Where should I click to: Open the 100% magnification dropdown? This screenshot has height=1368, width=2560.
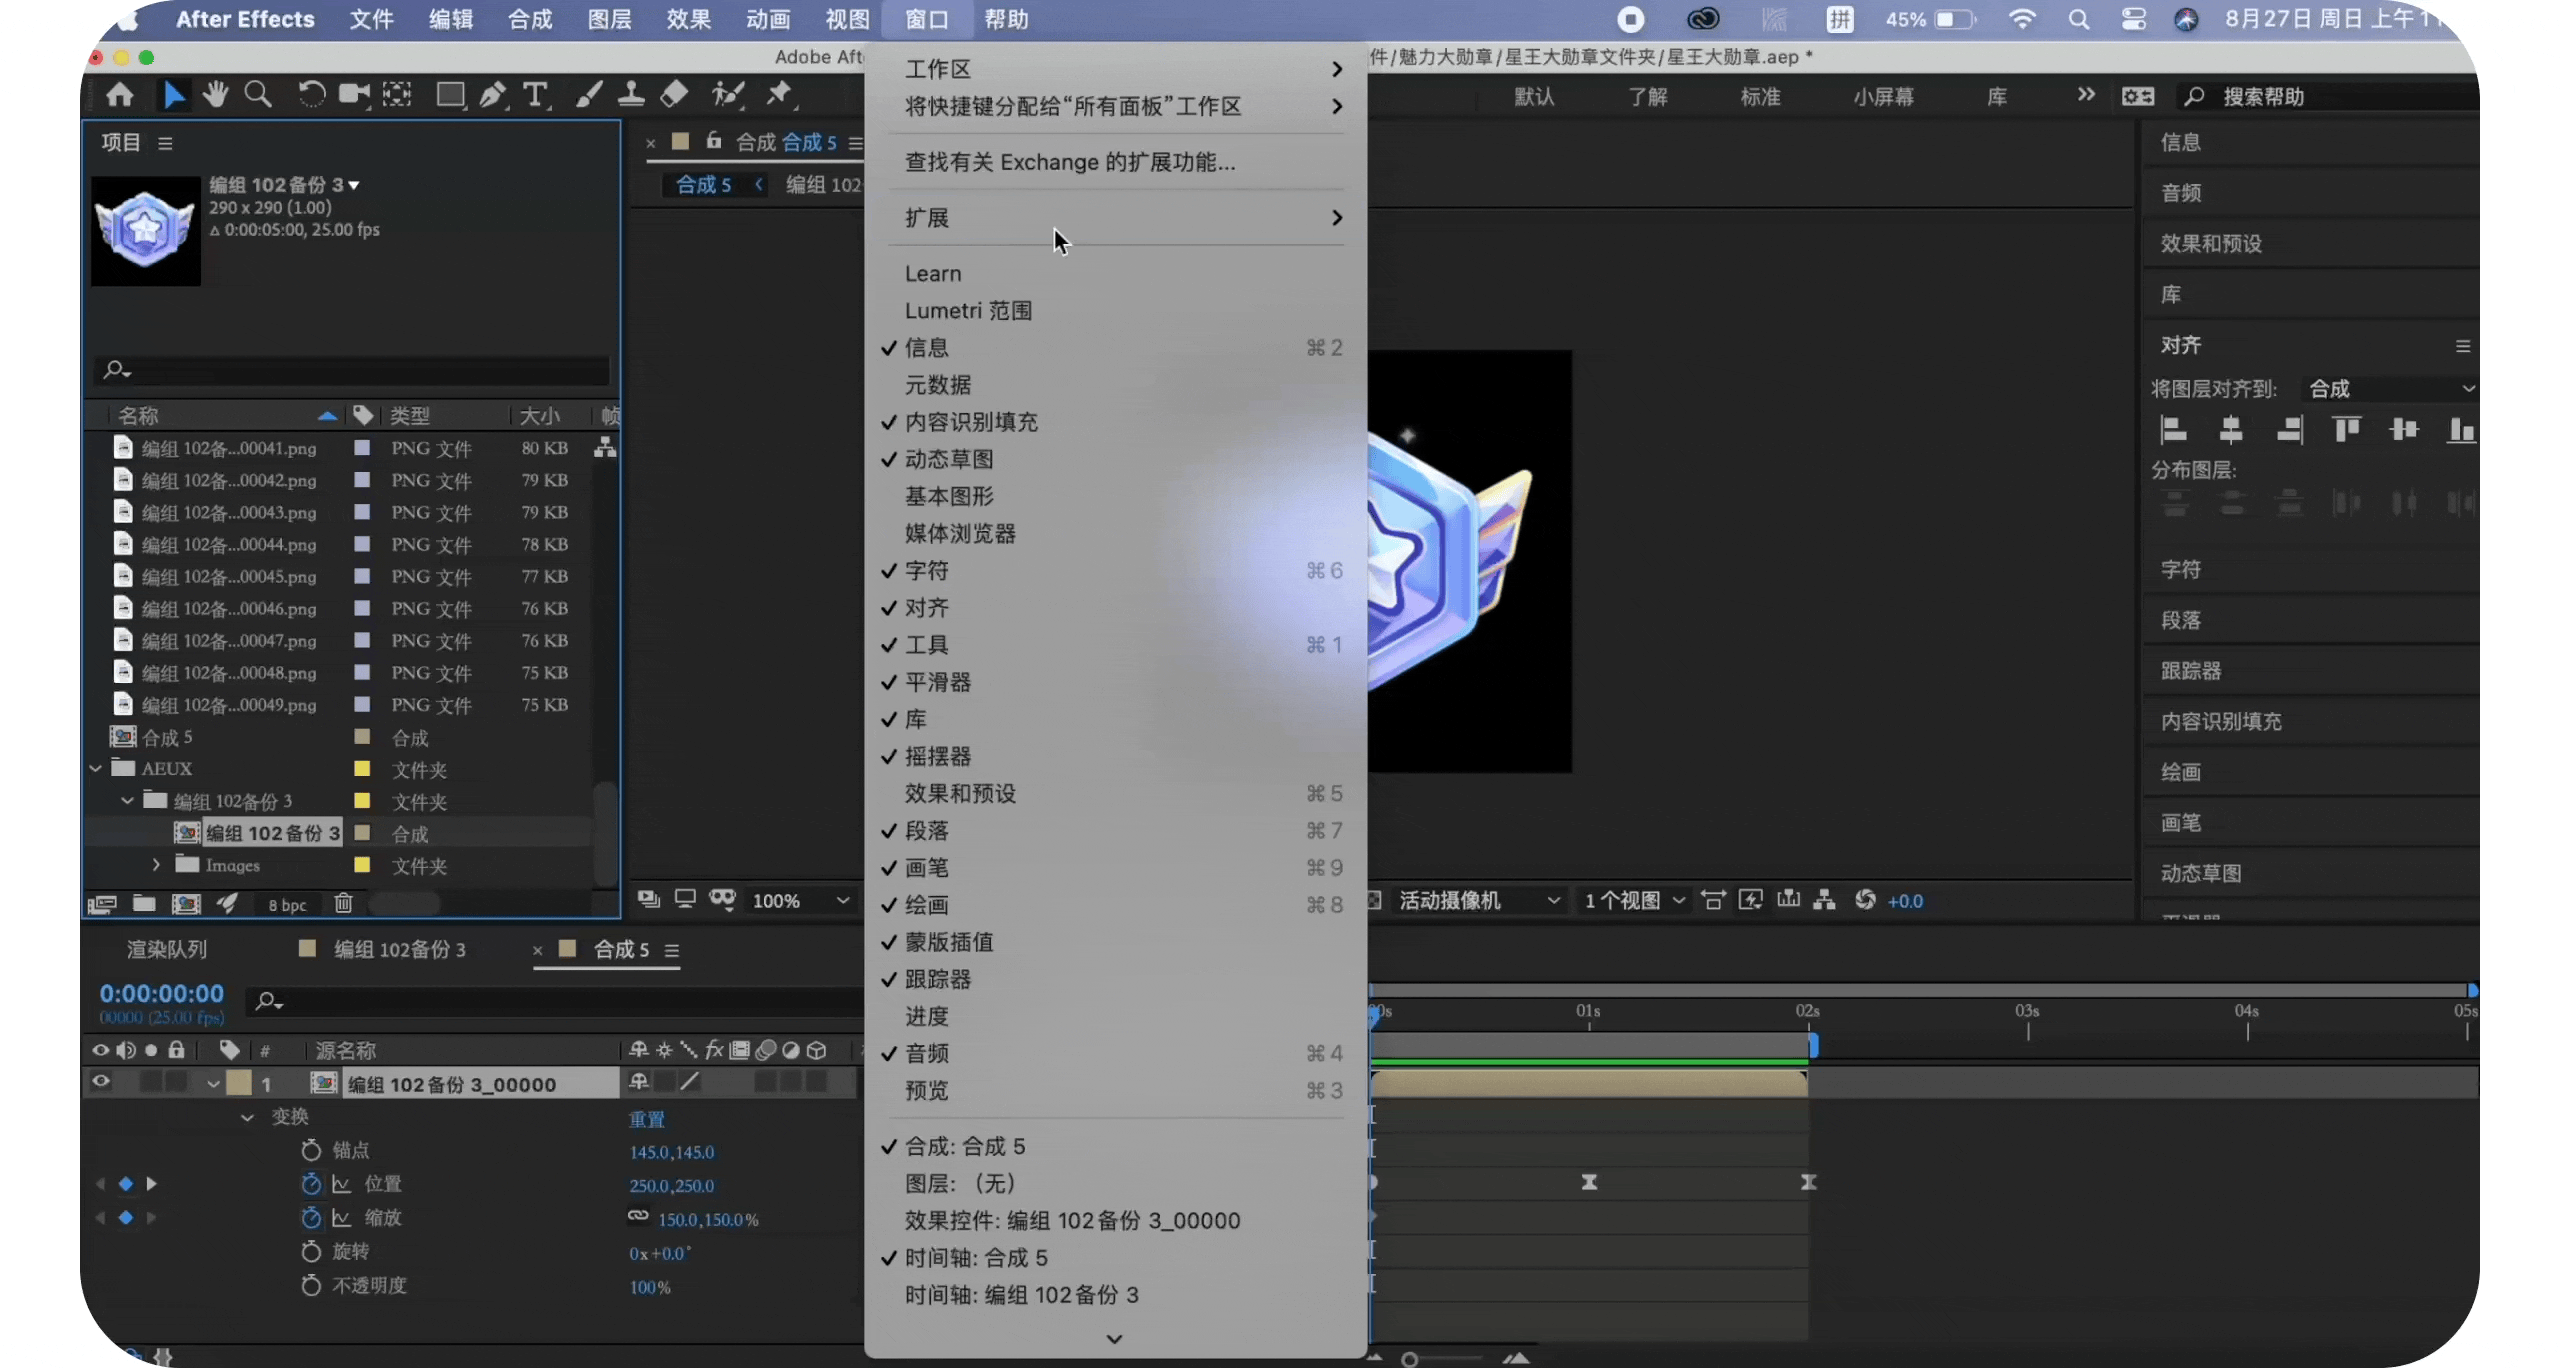point(800,900)
